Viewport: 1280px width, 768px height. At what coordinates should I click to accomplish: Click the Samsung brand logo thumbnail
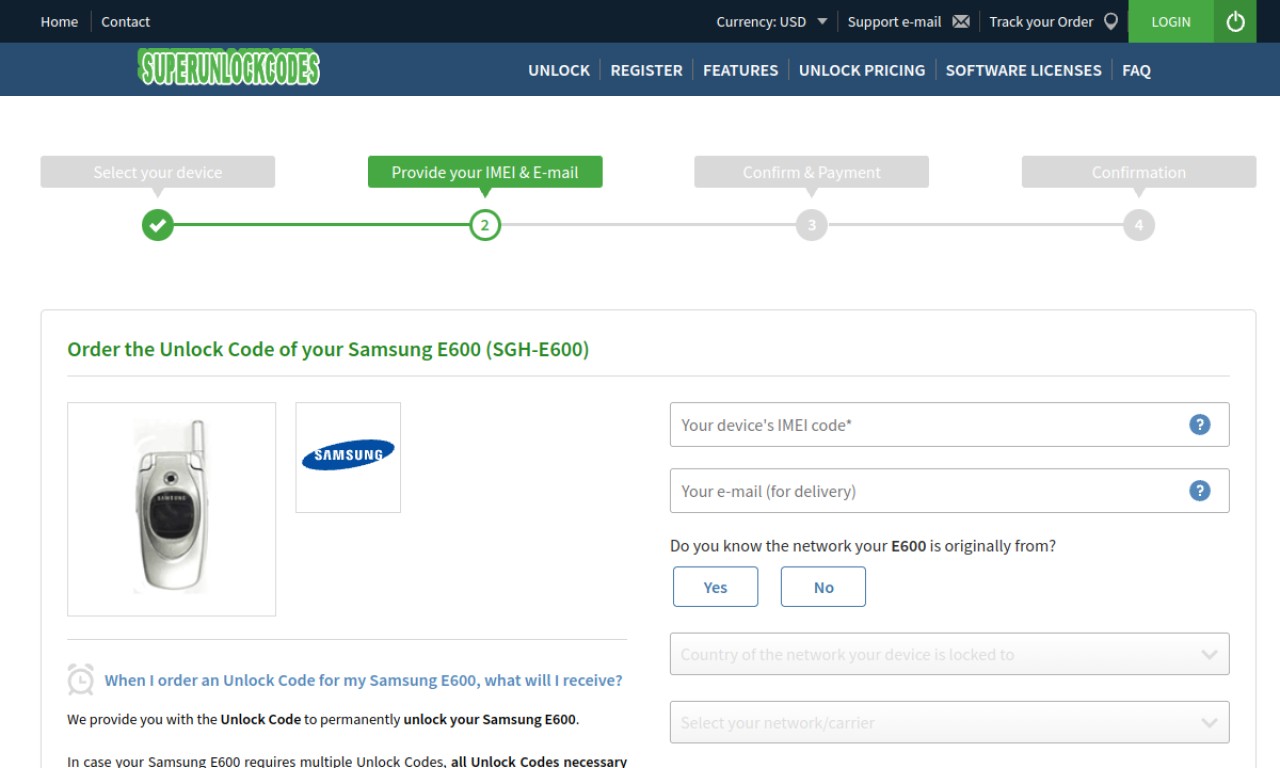(x=348, y=457)
